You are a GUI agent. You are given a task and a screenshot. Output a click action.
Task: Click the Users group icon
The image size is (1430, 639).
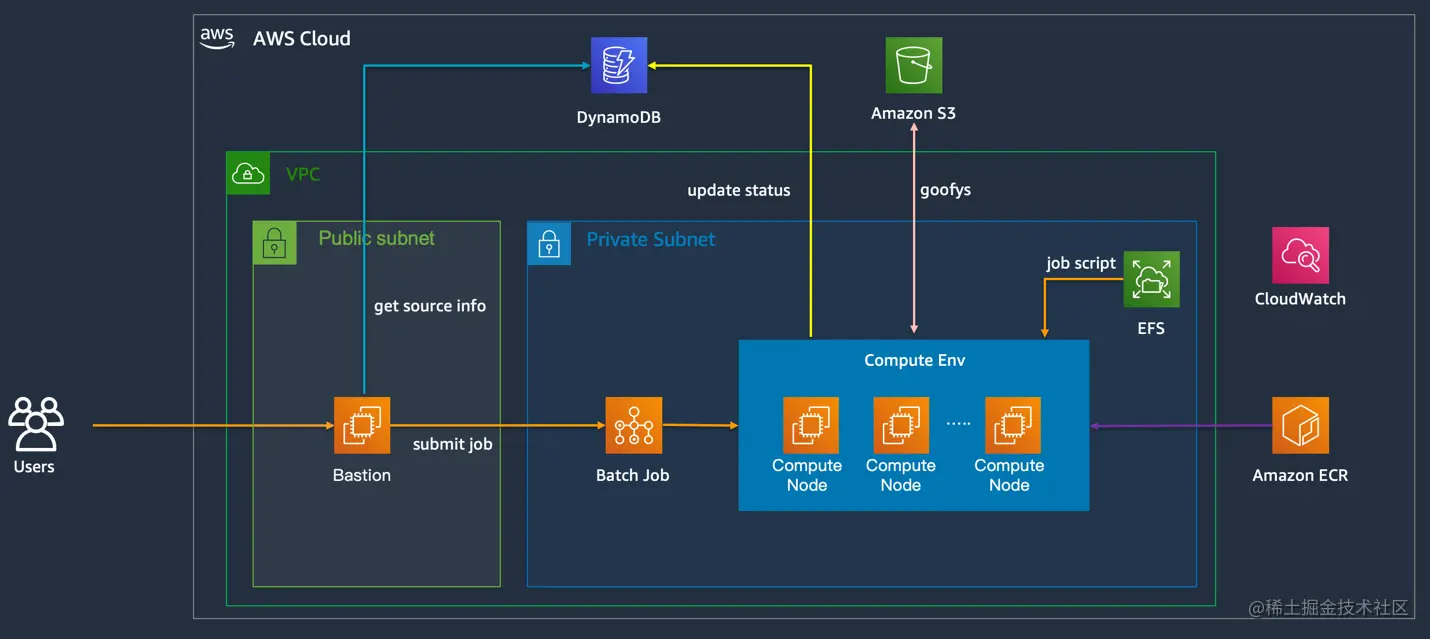[x=36, y=425]
